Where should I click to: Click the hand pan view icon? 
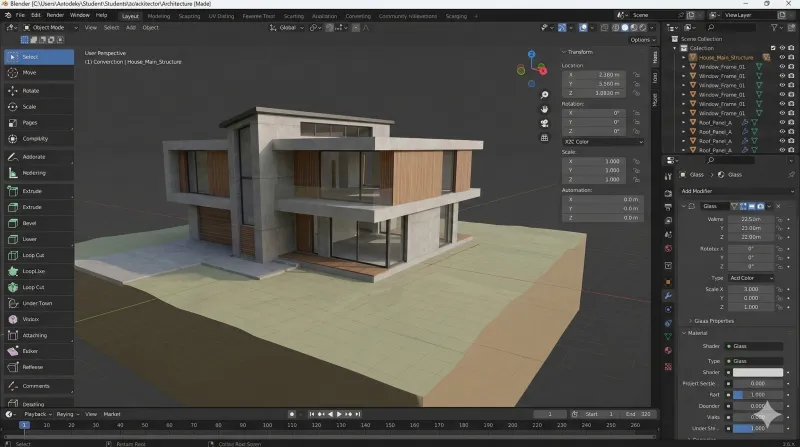tap(545, 109)
